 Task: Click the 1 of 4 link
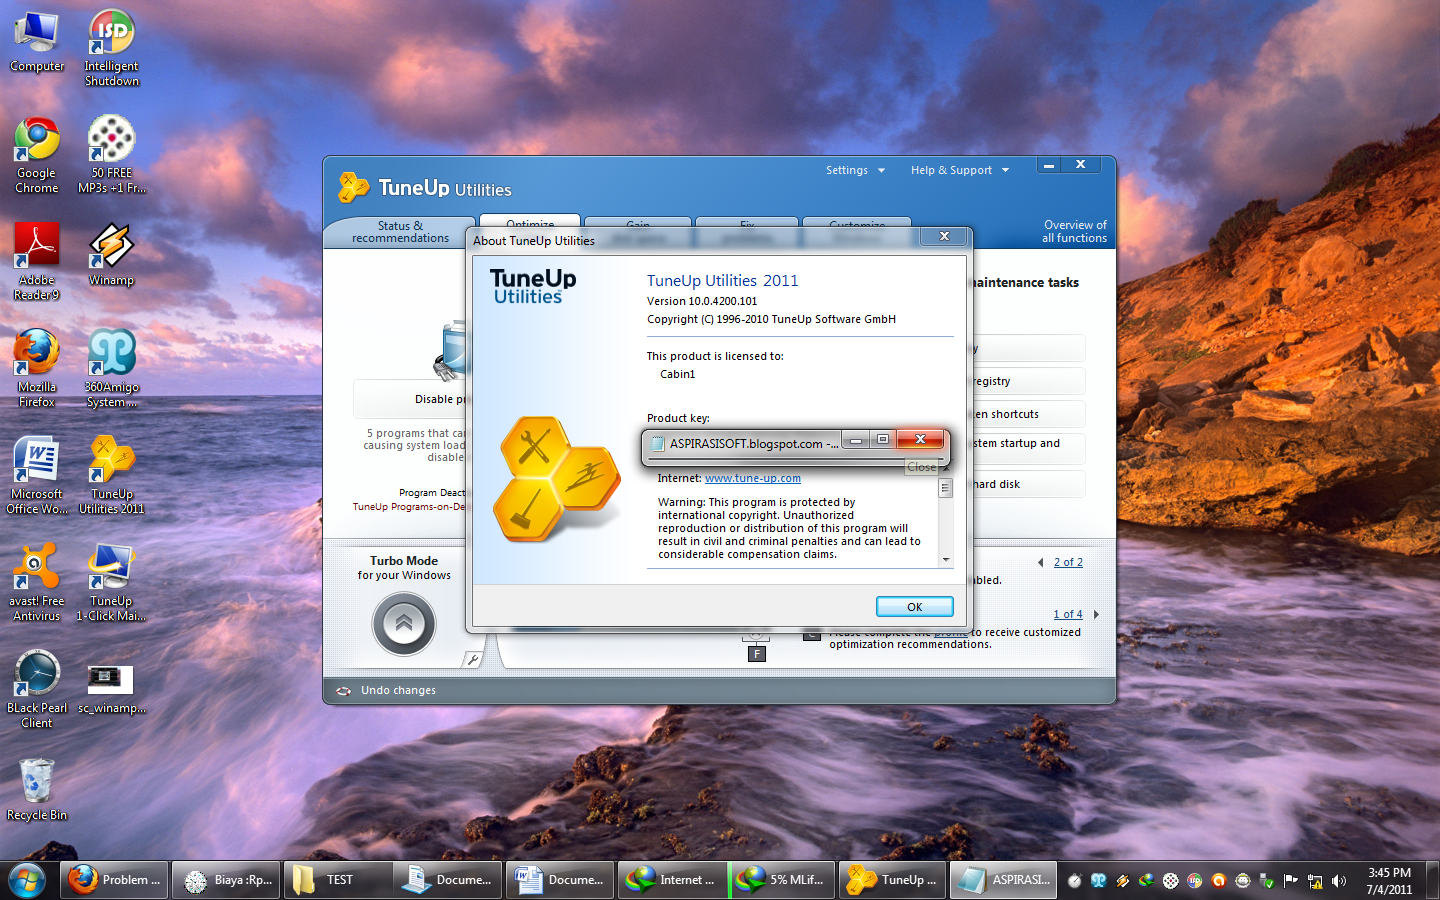pos(1068,615)
